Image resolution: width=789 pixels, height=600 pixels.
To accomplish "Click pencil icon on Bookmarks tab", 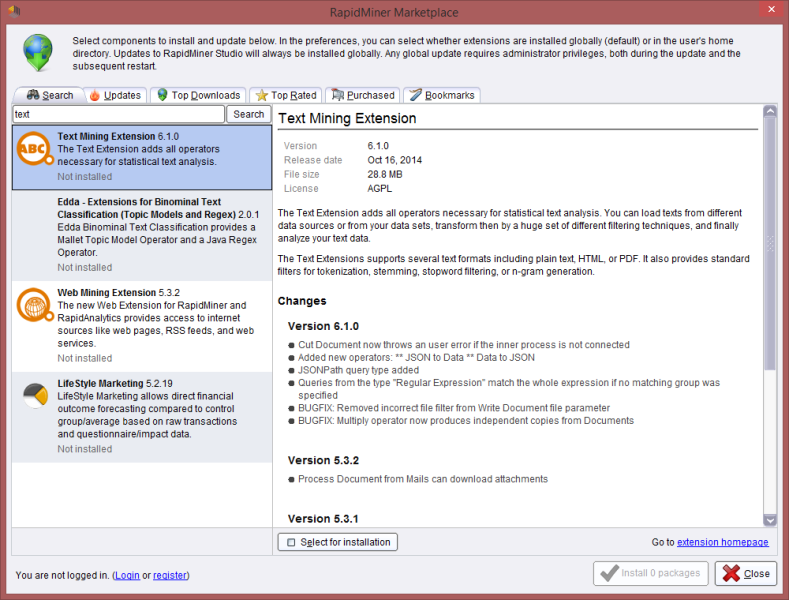I will click(x=415, y=95).
